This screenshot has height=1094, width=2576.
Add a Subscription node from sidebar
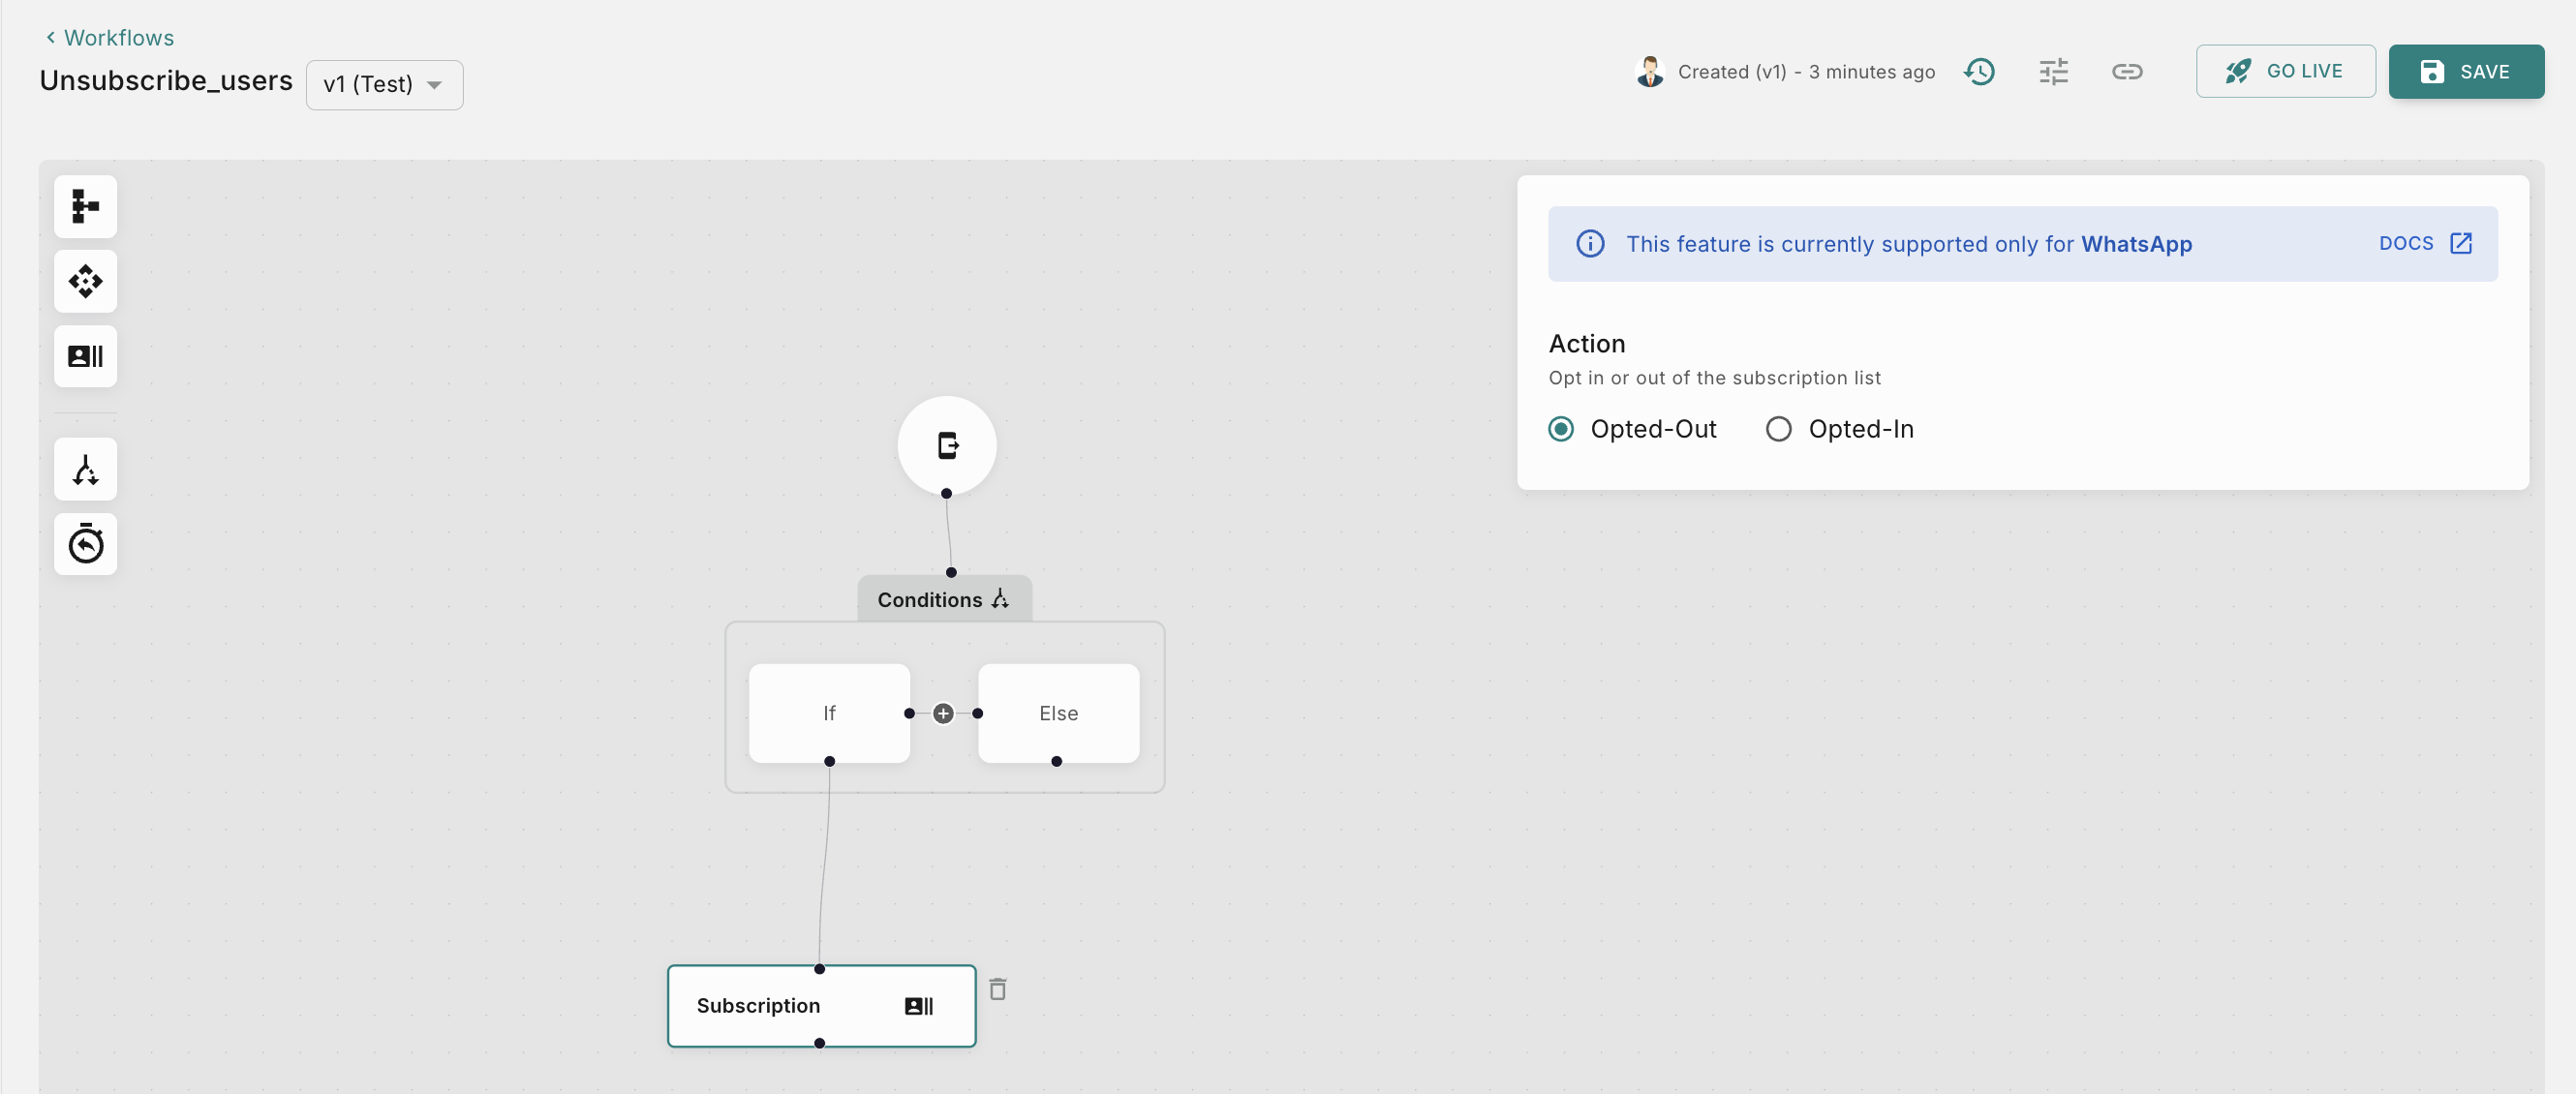pos(85,356)
